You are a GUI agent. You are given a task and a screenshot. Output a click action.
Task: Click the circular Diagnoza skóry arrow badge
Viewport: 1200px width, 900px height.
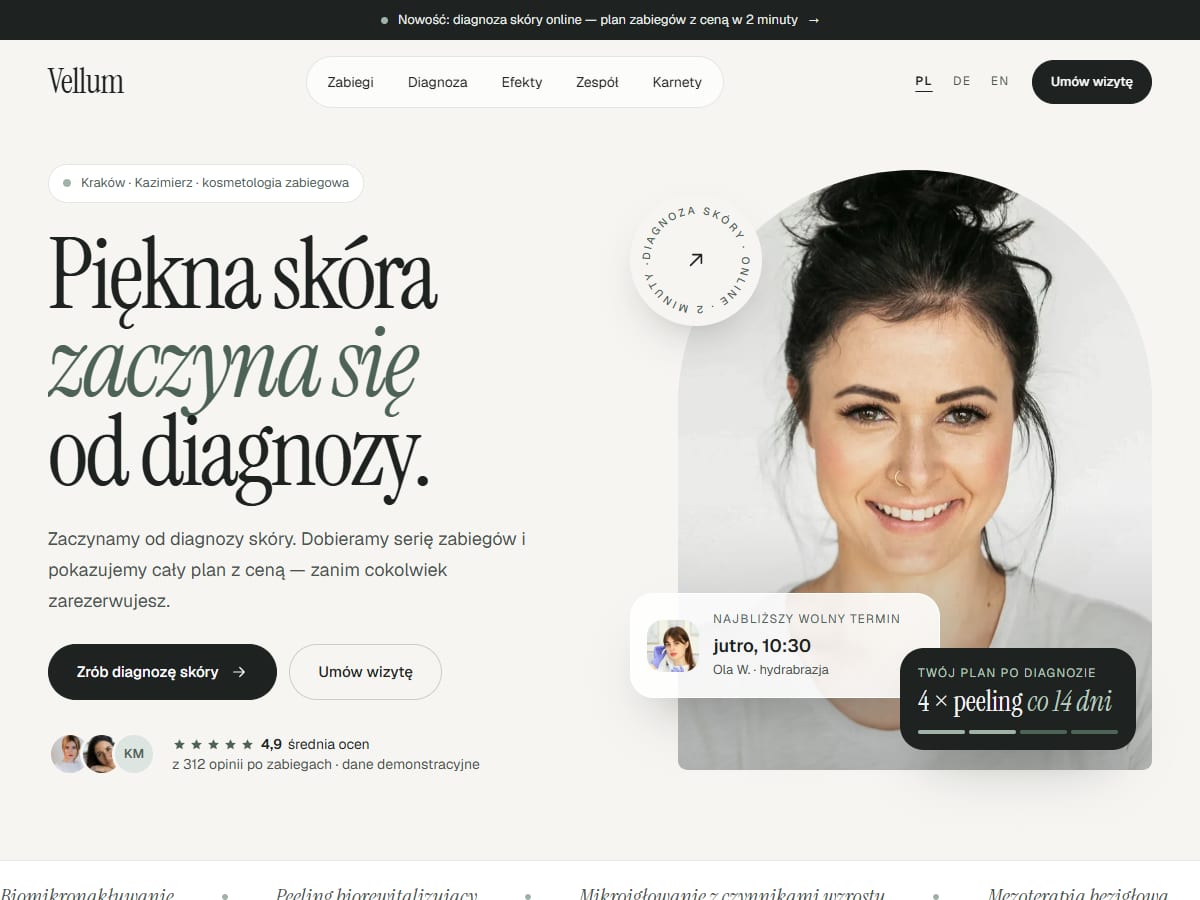tap(696, 260)
